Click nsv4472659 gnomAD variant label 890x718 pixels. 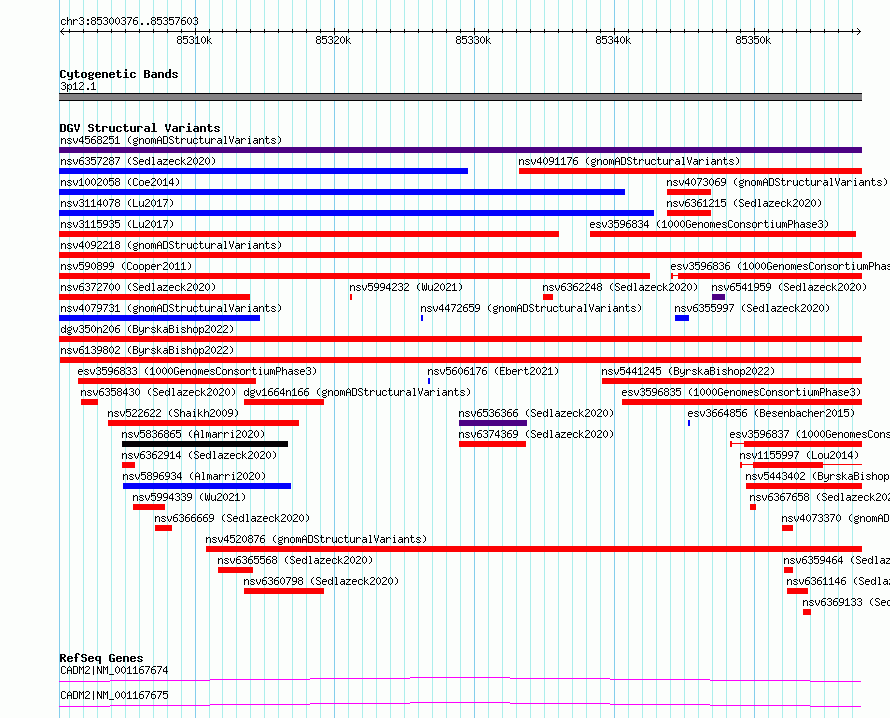(x=531, y=308)
